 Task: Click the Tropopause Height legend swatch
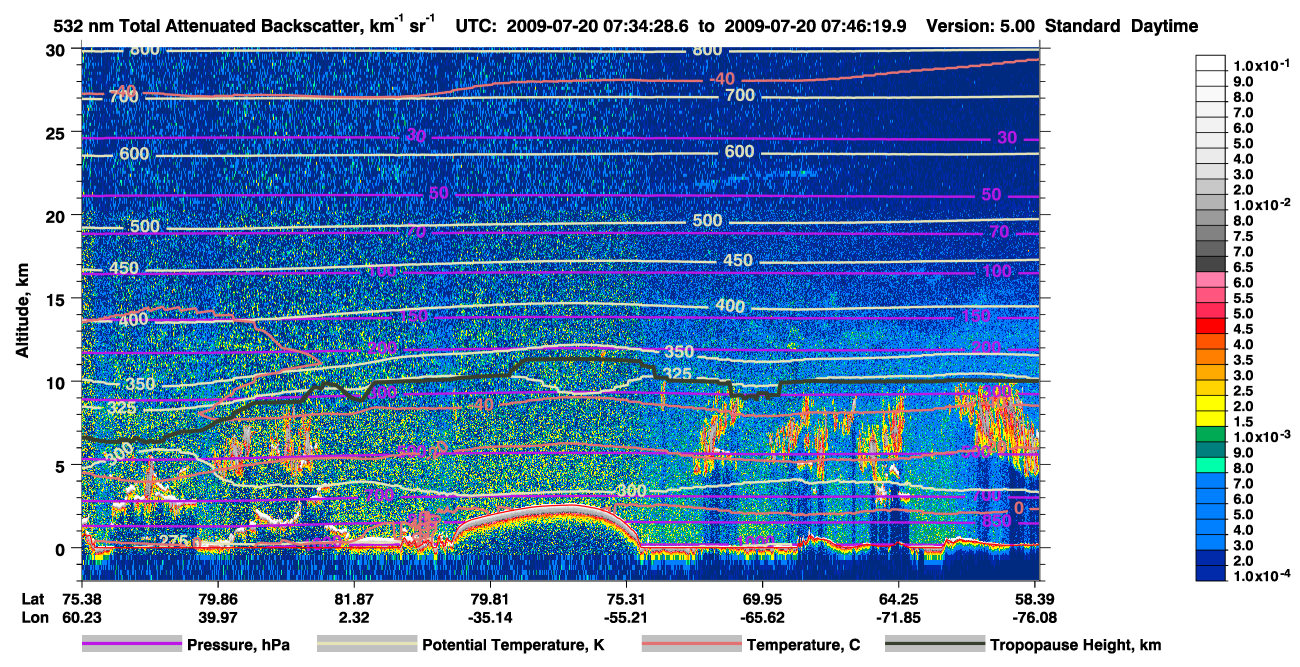coord(935,645)
